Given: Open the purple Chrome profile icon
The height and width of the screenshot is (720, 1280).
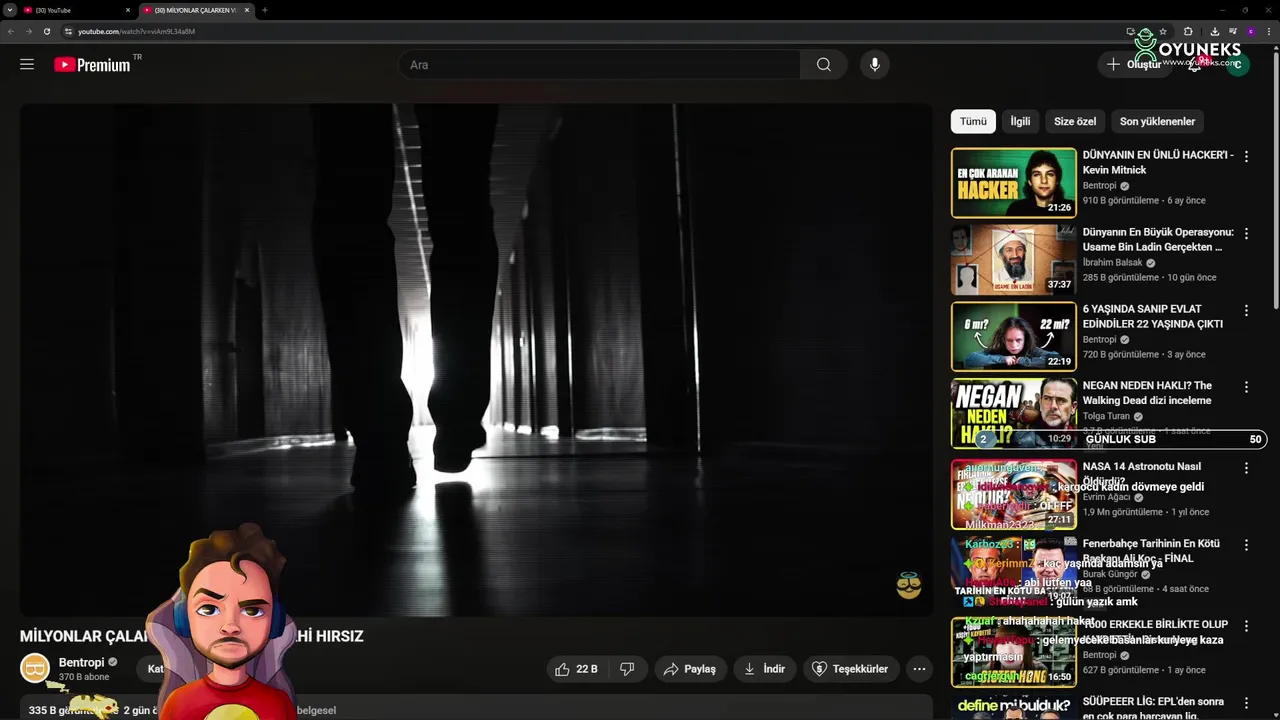Looking at the screenshot, I should click(x=1250, y=31).
